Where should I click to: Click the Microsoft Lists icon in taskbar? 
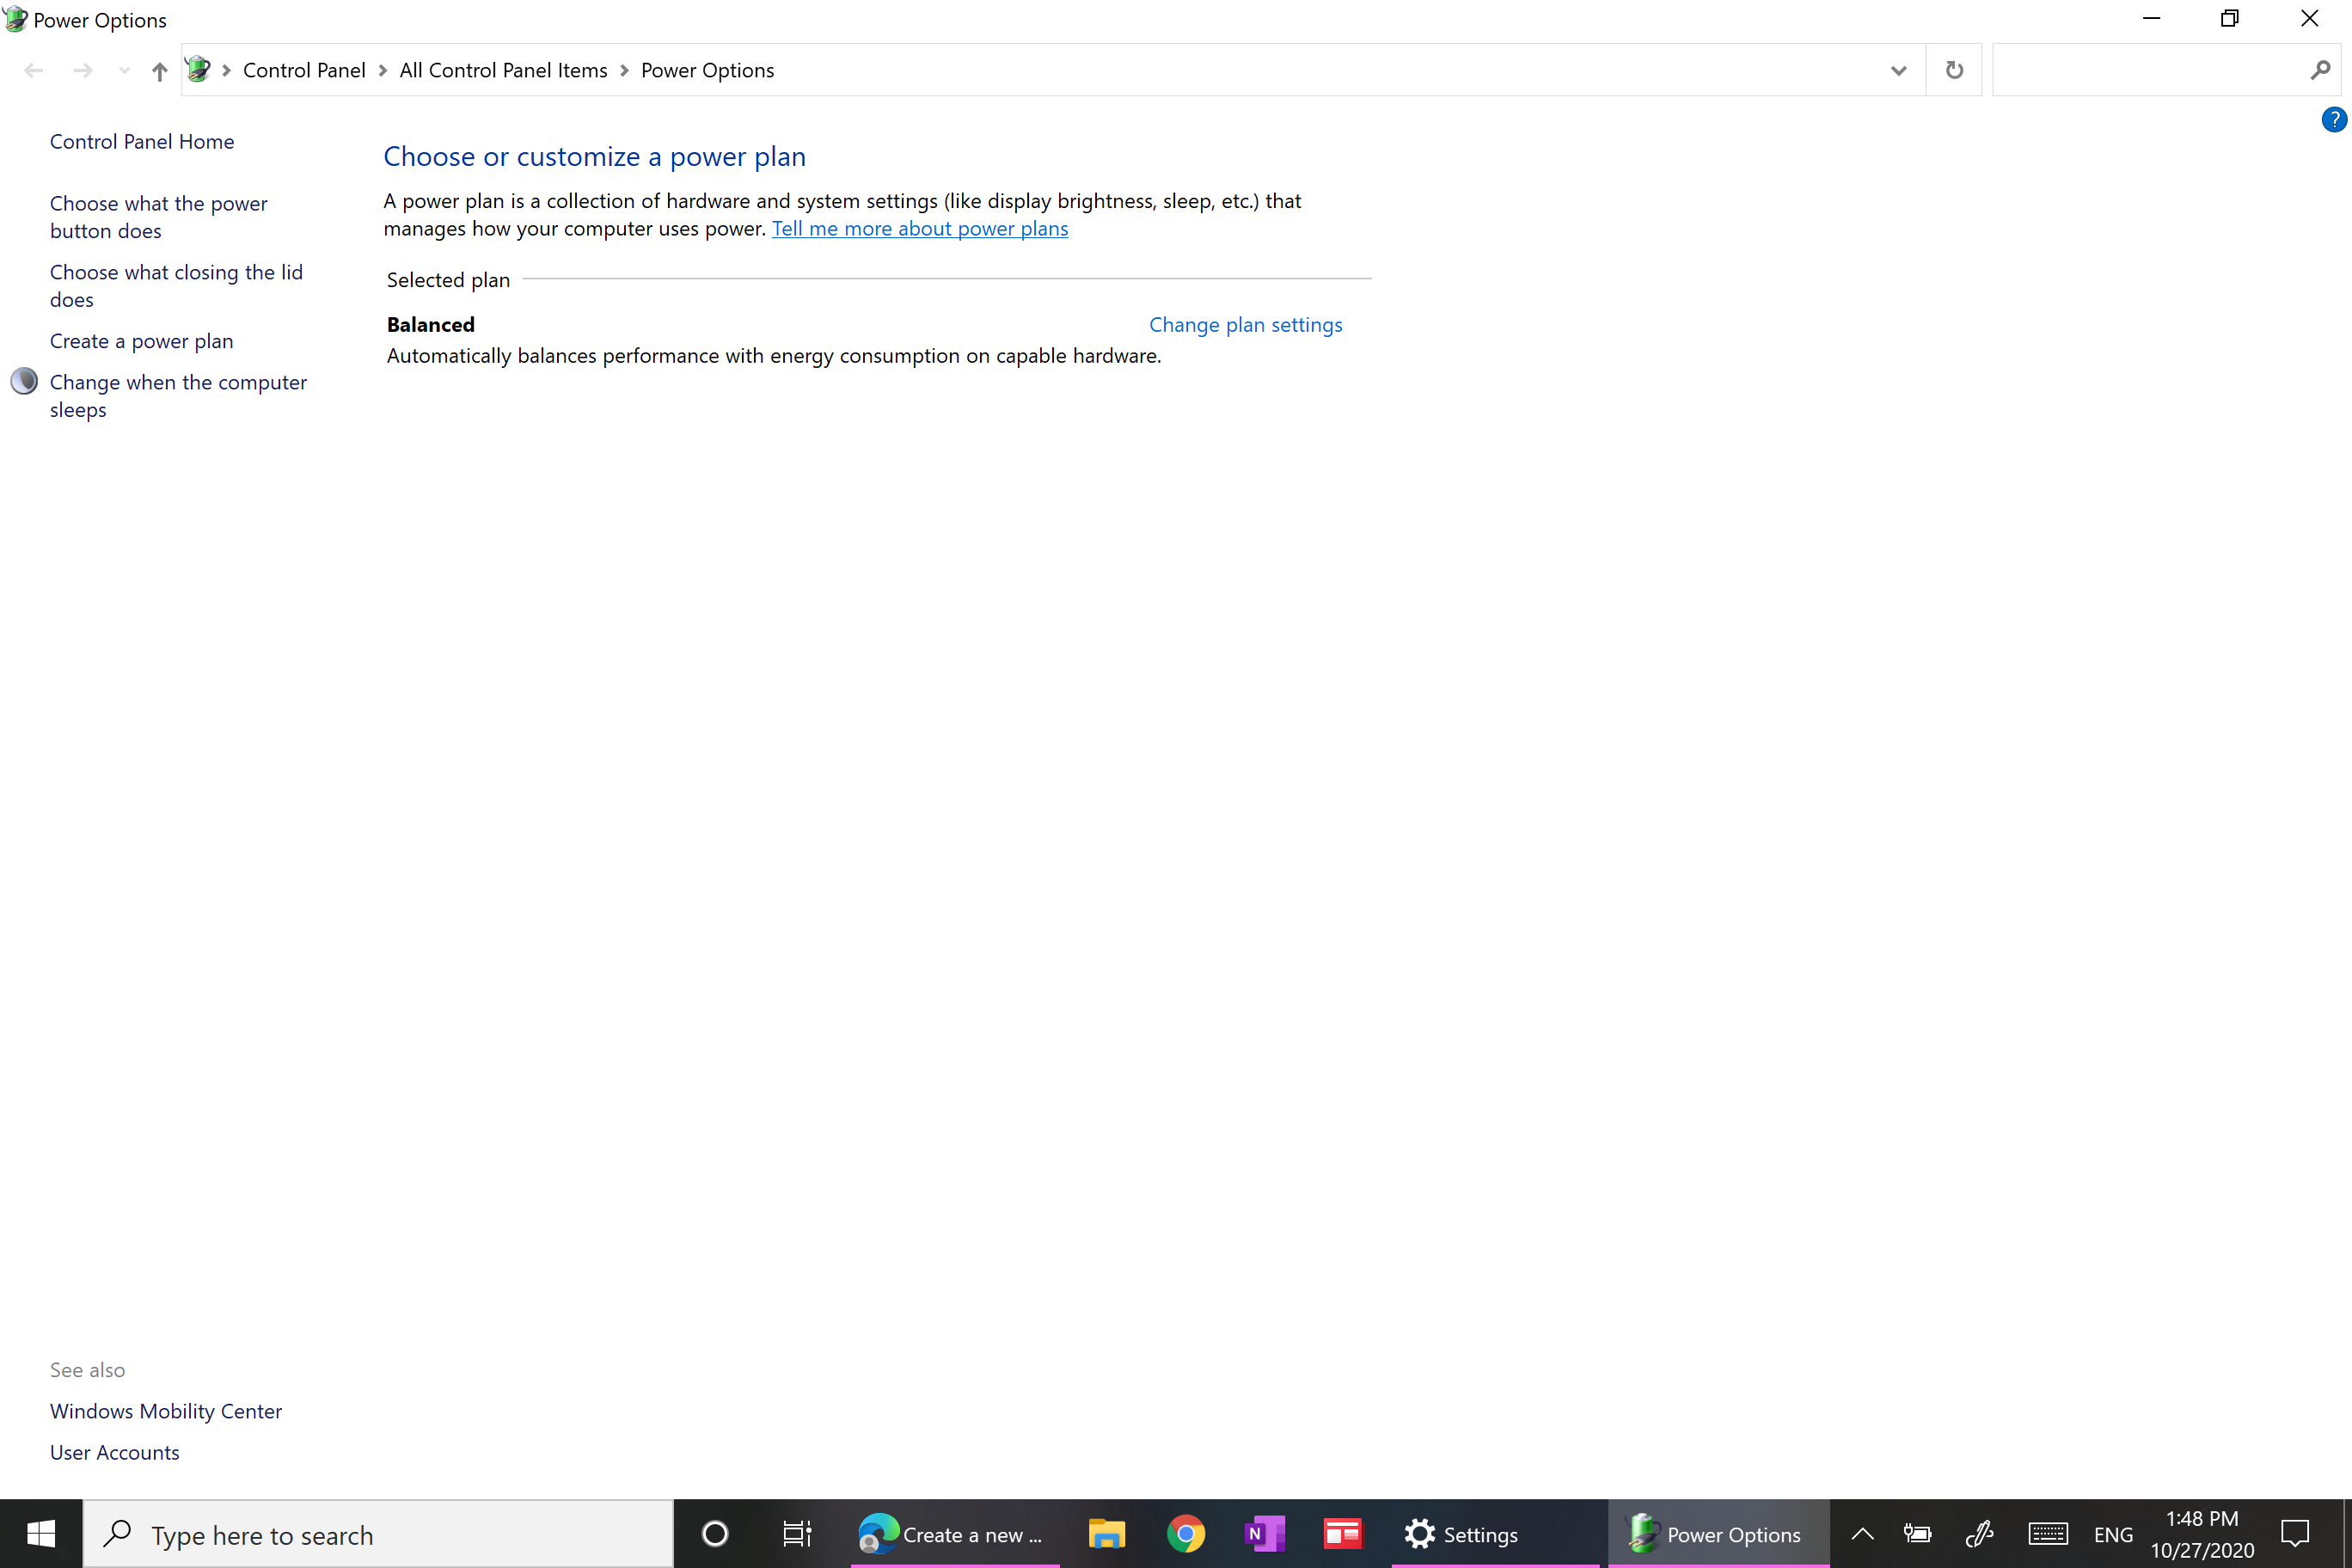[x=1340, y=1533]
